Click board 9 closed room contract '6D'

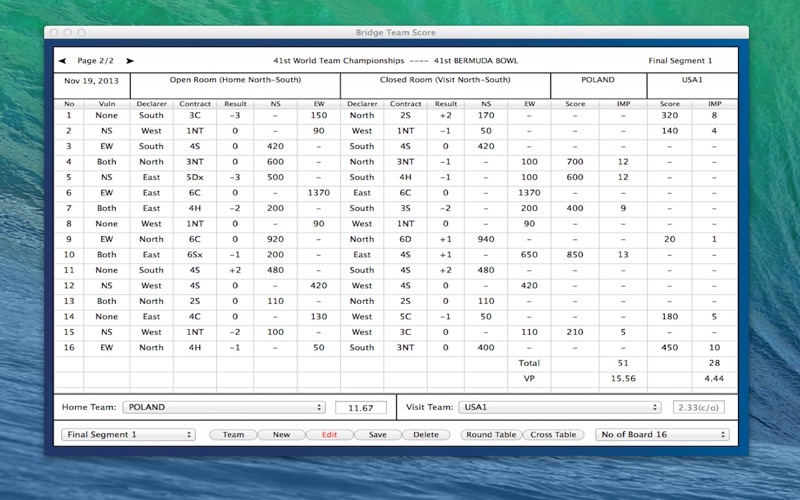406,239
